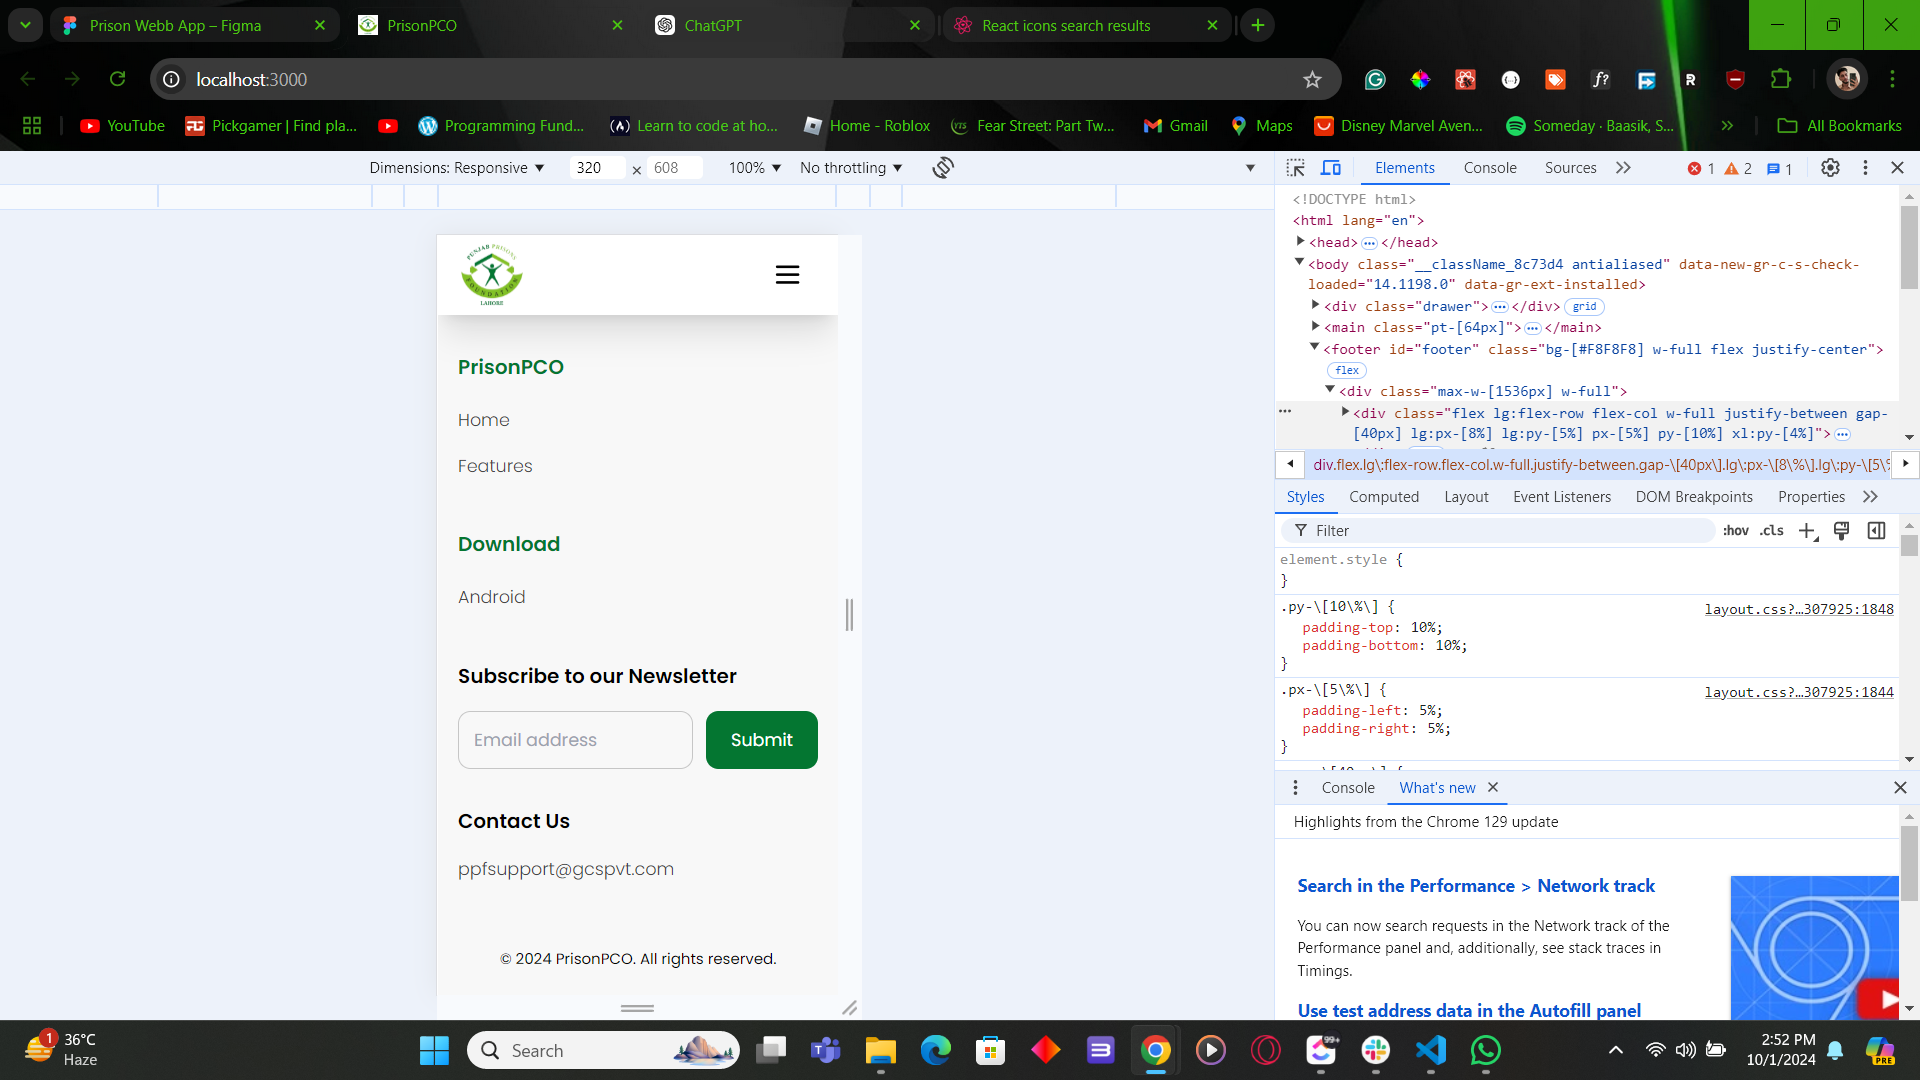Screen dimensions: 1920x1080
Task: Expand the head element node
Action: [1300, 242]
